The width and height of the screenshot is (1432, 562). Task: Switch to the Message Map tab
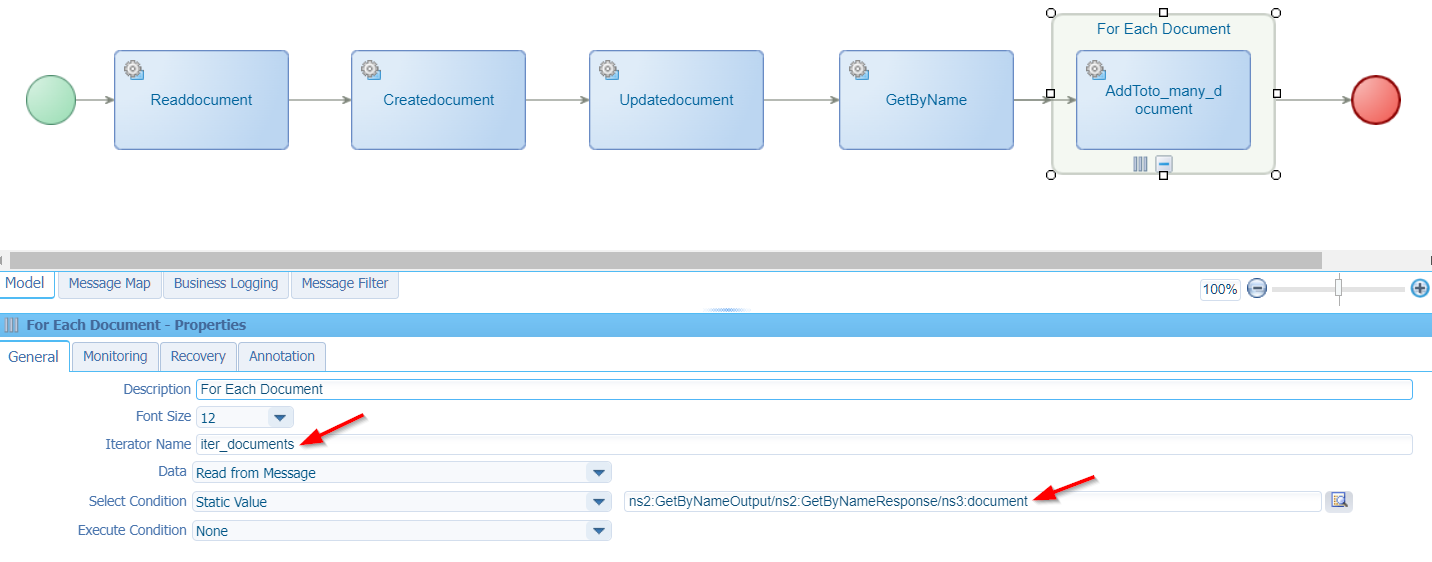pos(109,284)
